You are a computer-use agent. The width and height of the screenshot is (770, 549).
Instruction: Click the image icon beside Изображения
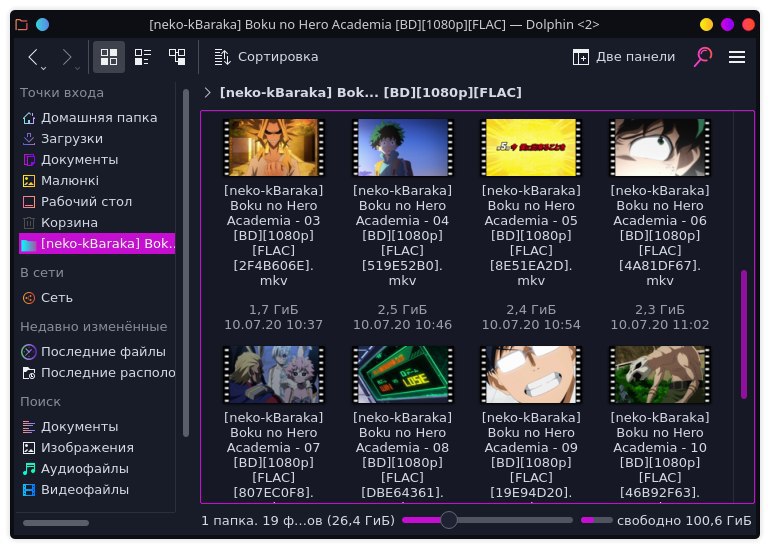coord(29,448)
